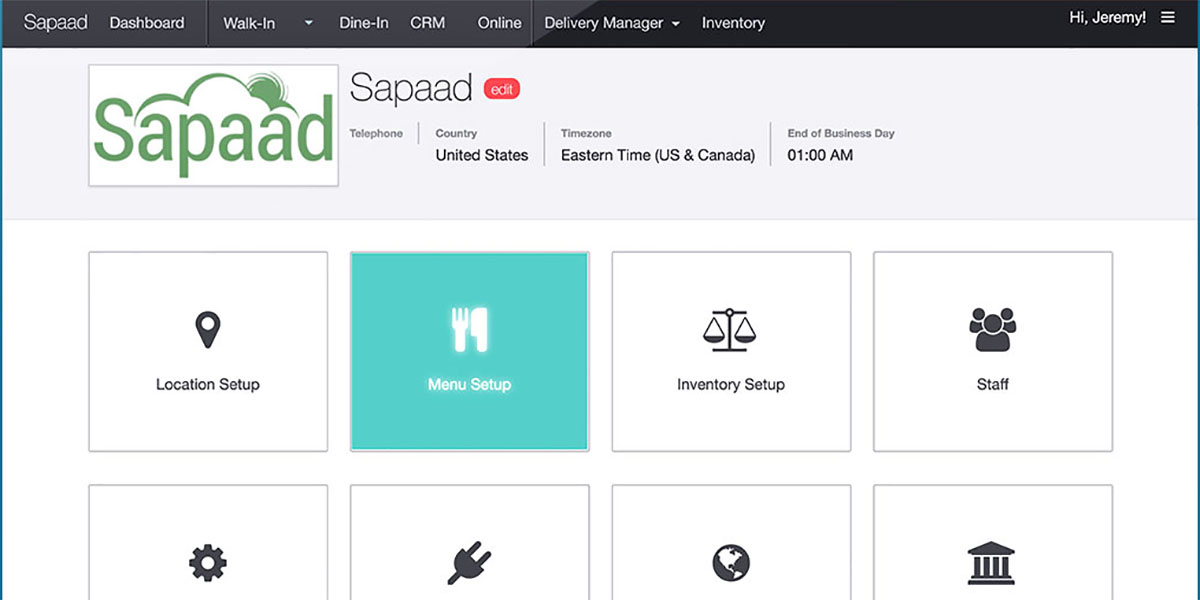Click the power plug tile icon
The height and width of the screenshot is (600, 1200).
click(469, 563)
